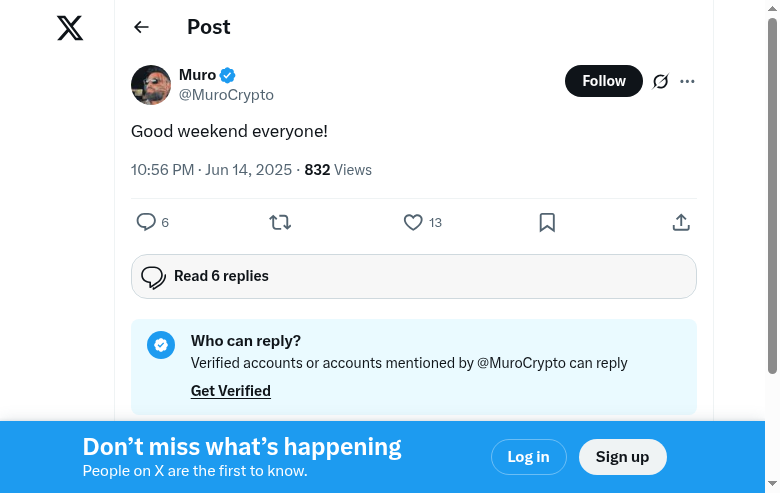Go back using the back arrow
Screen dimensions: 780x493
tap(141, 28)
